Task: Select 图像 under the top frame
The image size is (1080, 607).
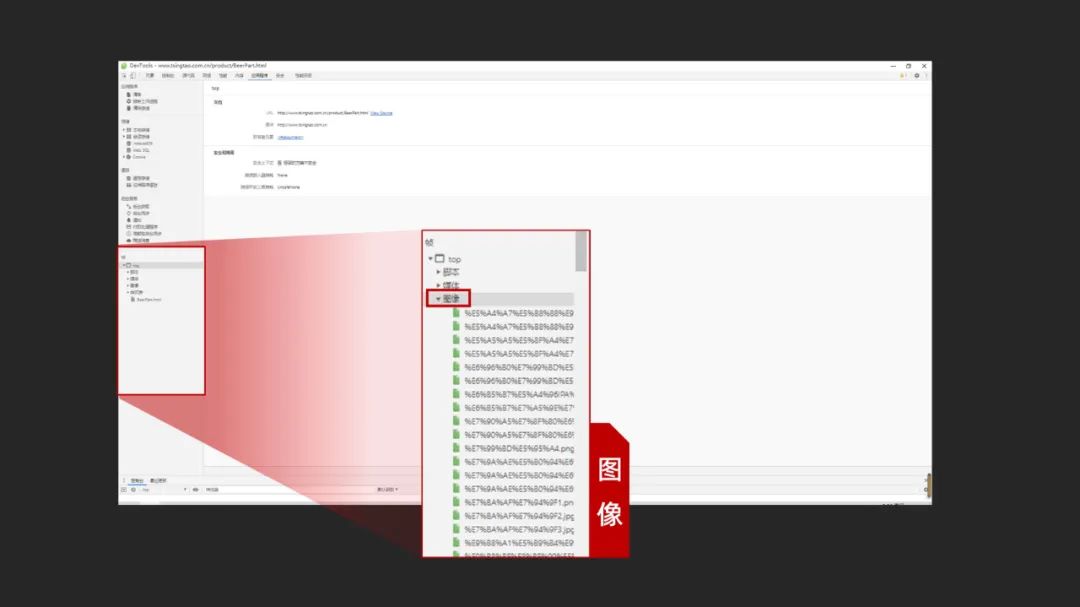Action: coord(134,285)
